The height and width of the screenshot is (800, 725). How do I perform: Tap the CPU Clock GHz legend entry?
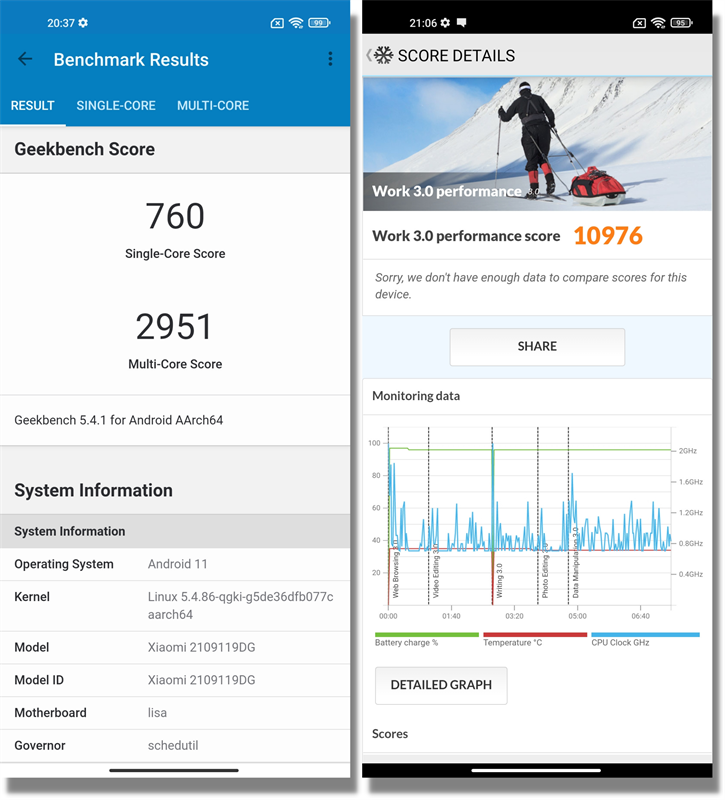pos(645,640)
